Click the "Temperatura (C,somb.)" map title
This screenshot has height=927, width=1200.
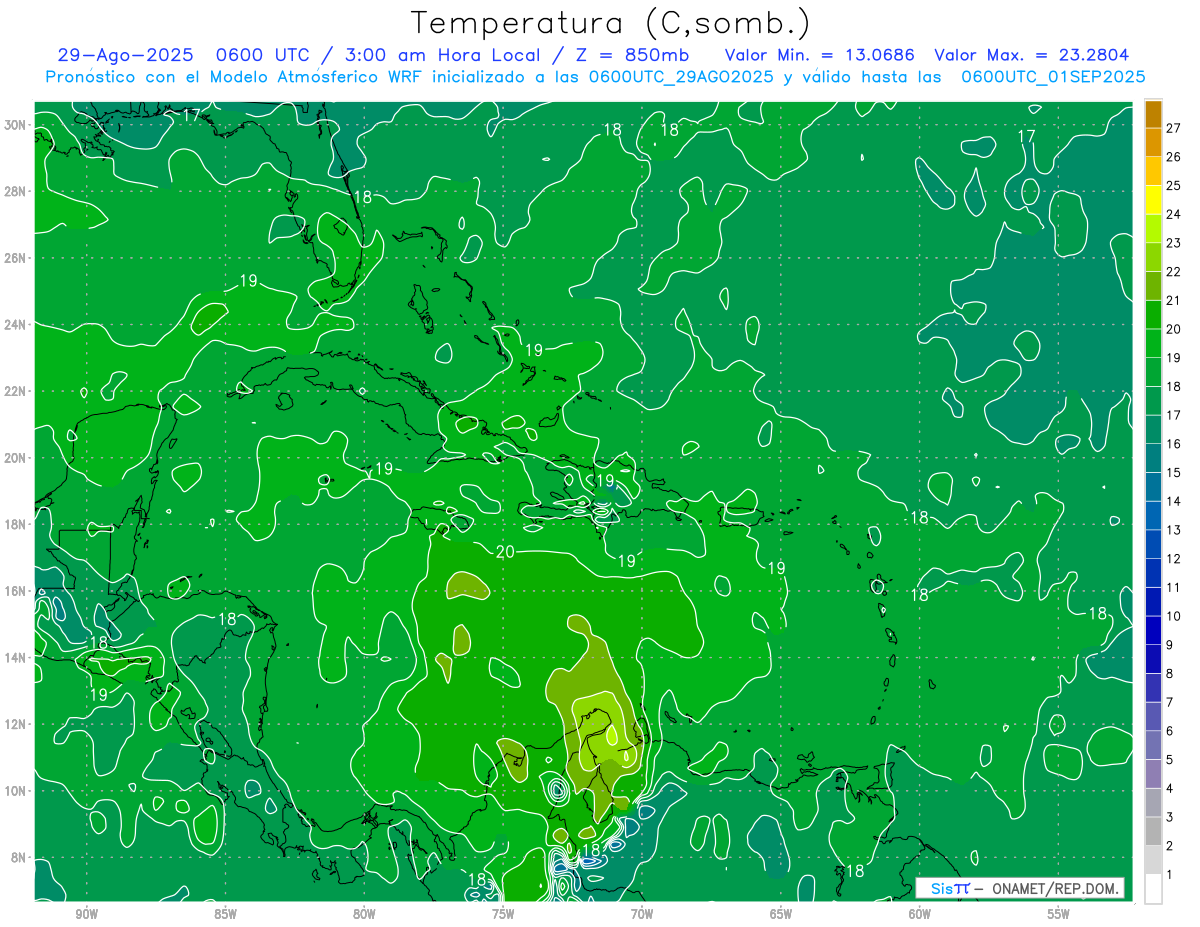[x=611, y=22]
